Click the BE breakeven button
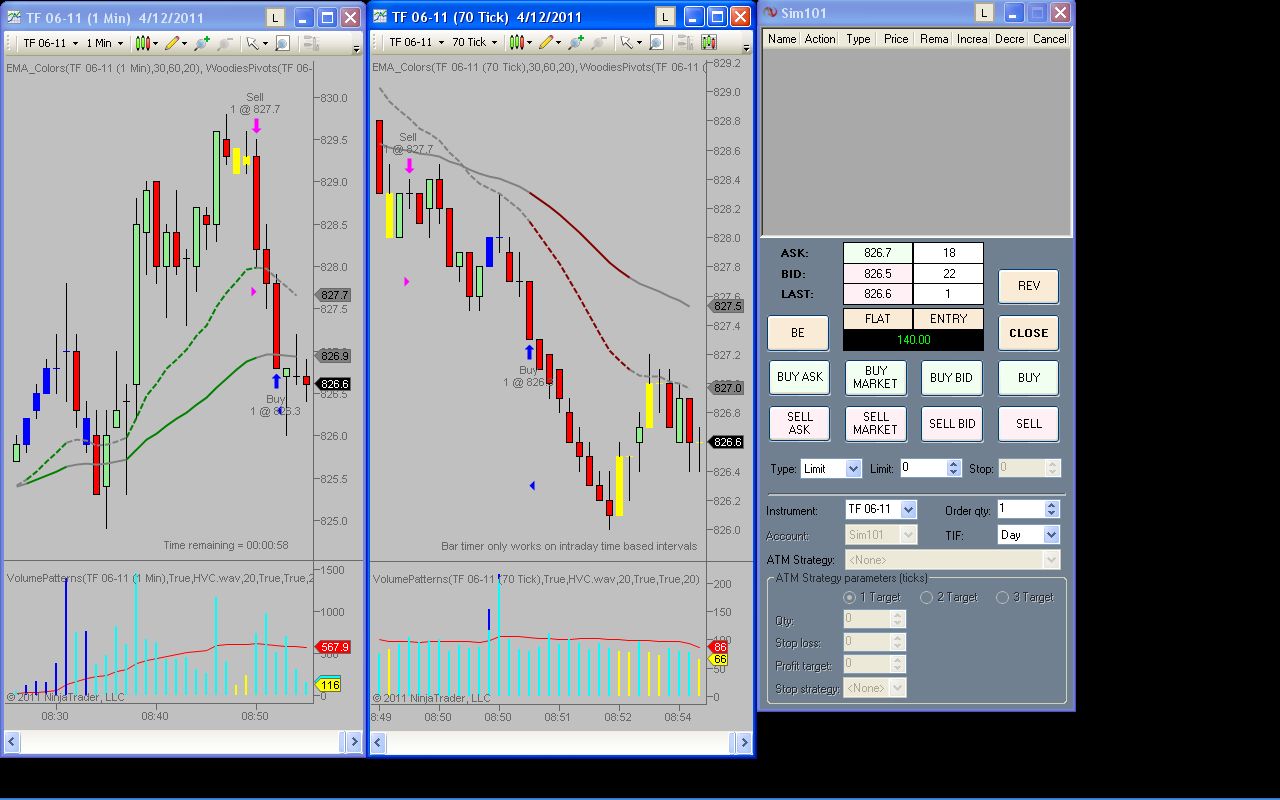Viewport: 1280px width, 800px height. 797,333
